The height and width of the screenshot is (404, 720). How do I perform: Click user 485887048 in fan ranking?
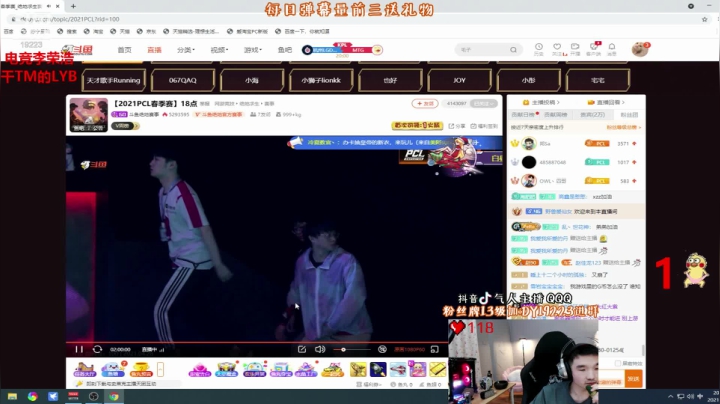pyautogui.click(x=552, y=162)
